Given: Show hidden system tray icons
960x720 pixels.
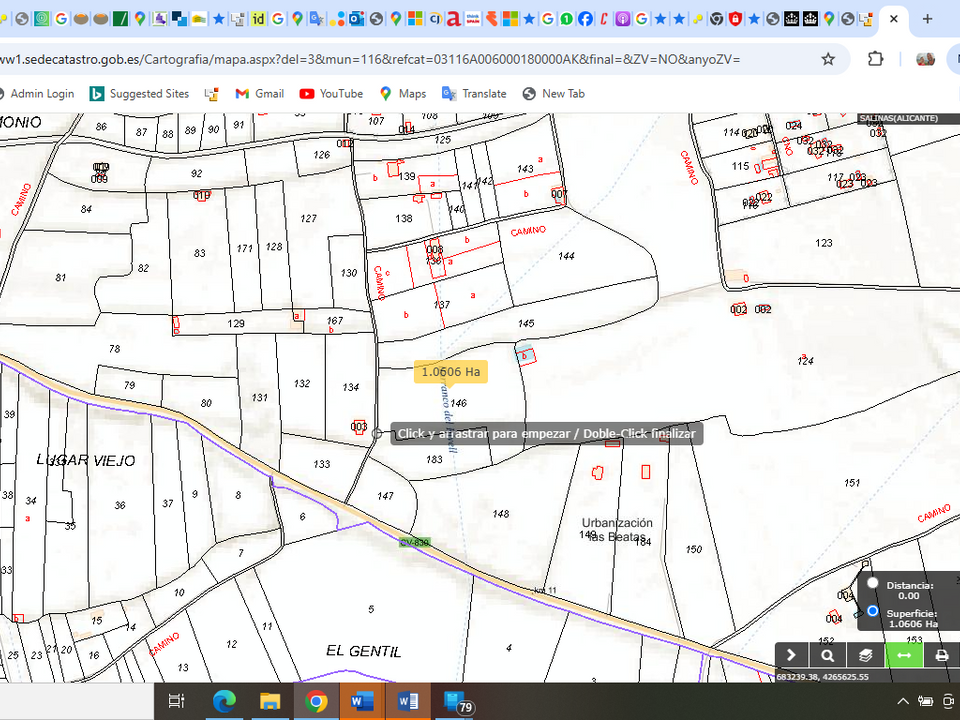Looking at the screenshot, I should [x=903, y=702].
